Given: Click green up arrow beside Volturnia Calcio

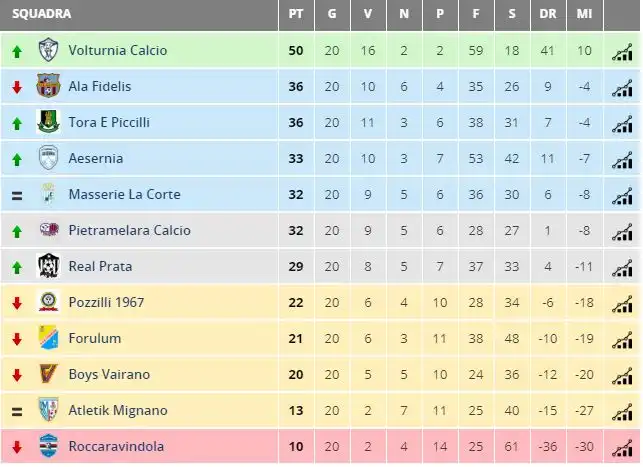Looking at the screenshot, I should pos(17,52).
